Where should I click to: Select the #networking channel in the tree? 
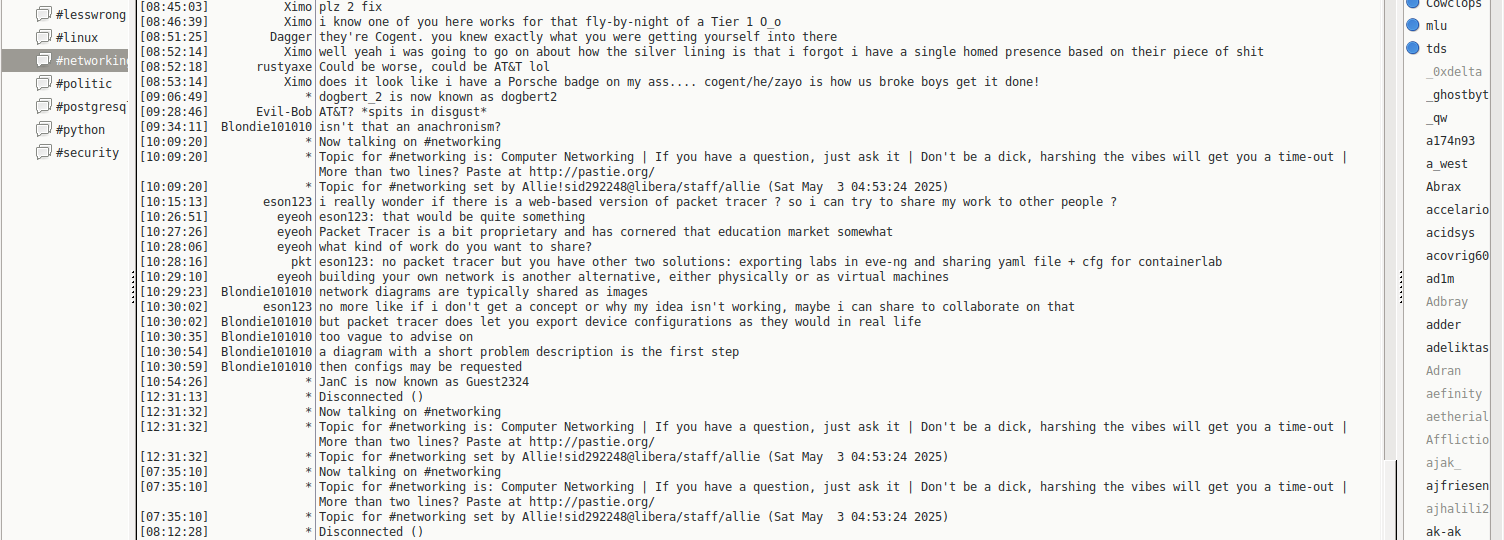[91, 61]
